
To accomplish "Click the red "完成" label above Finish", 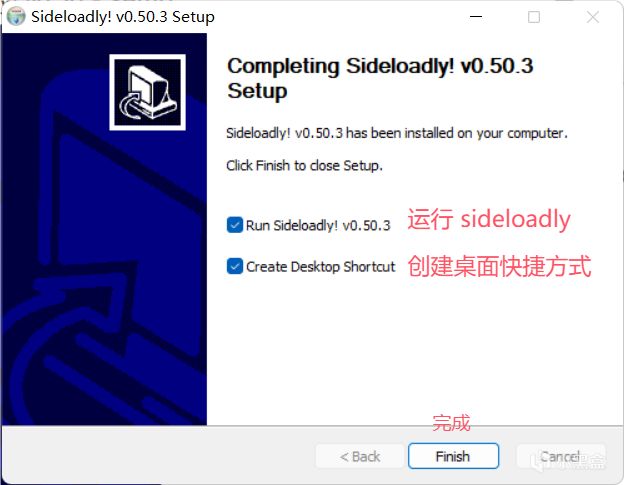I will [451, 423].
